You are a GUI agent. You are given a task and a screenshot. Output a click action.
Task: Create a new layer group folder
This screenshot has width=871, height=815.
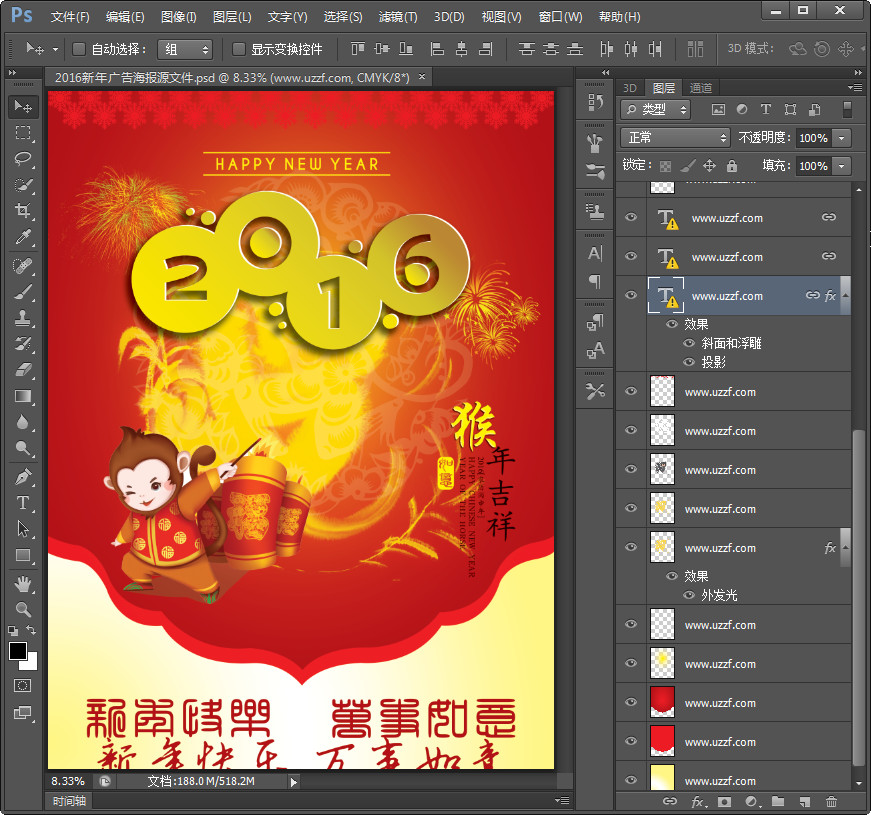[777, 802]
